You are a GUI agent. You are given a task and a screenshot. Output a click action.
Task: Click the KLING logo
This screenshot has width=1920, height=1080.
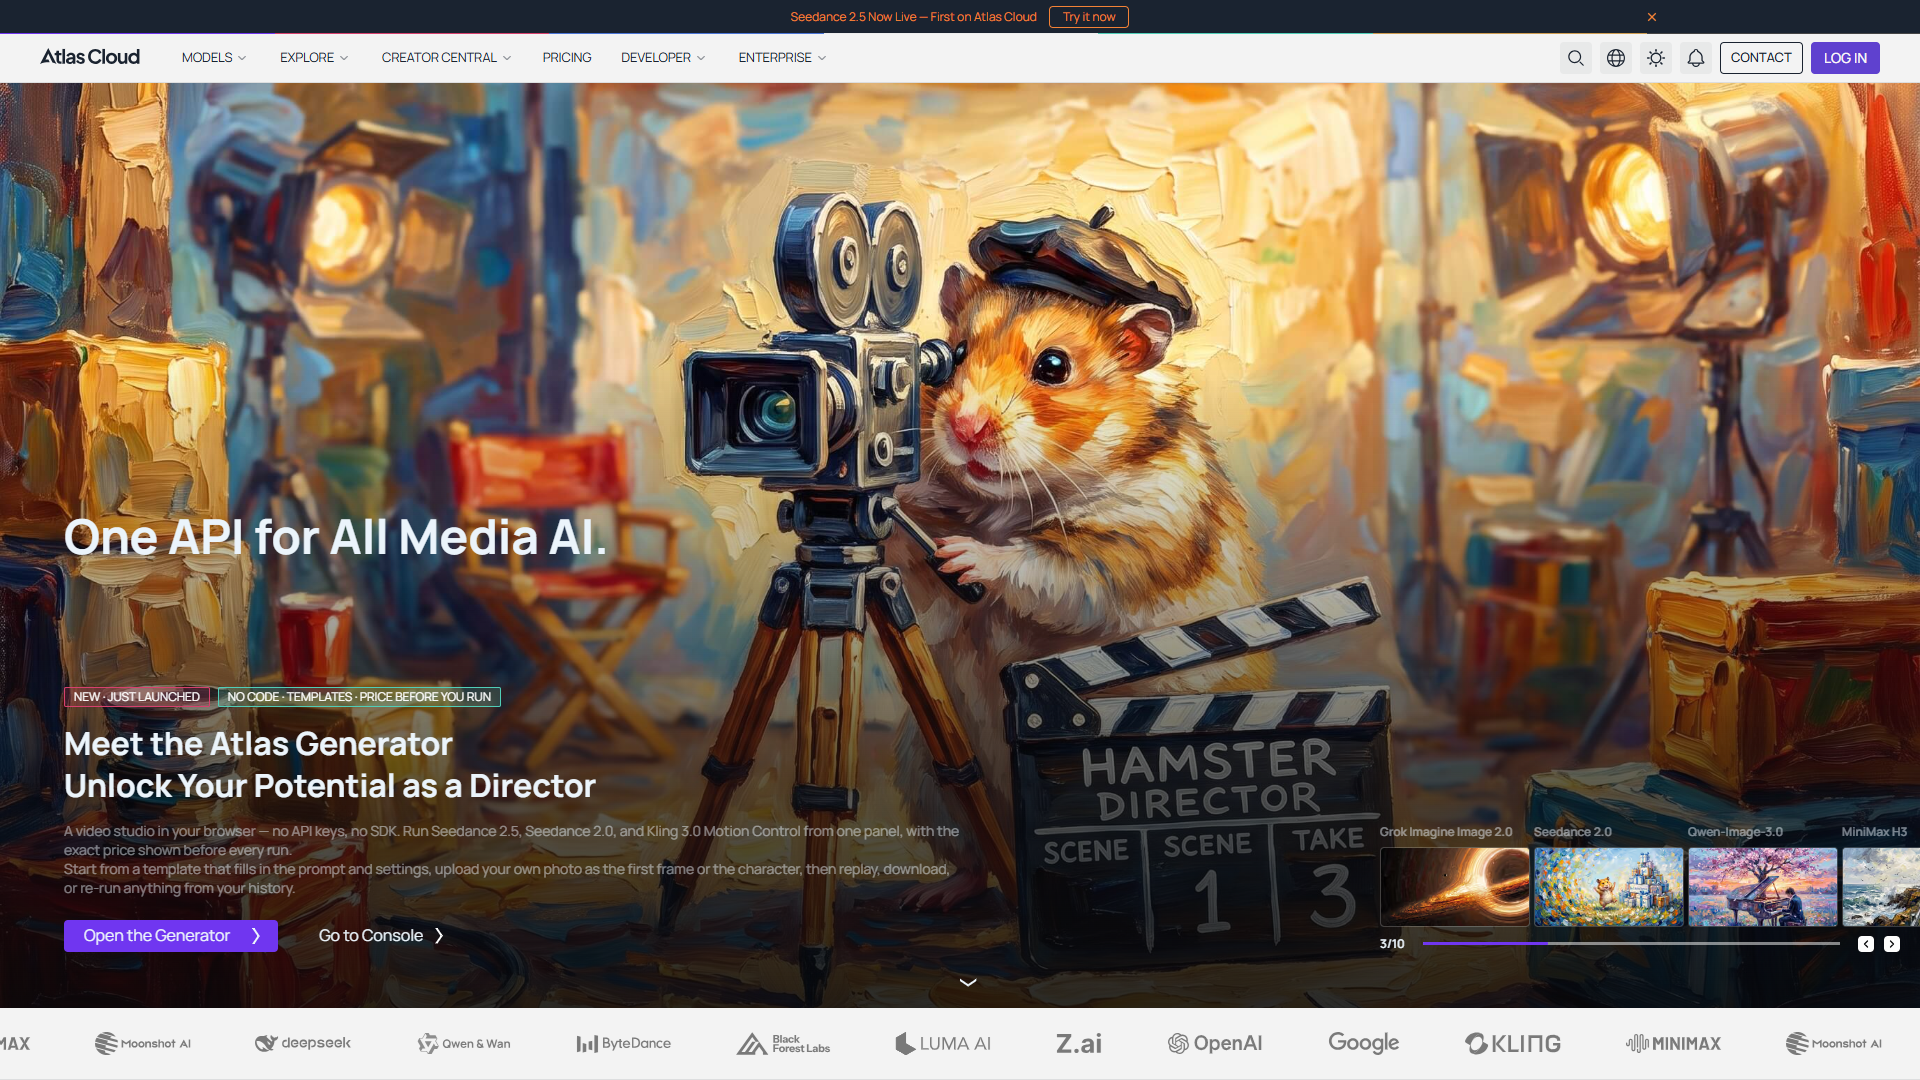coord(1513,1043)
